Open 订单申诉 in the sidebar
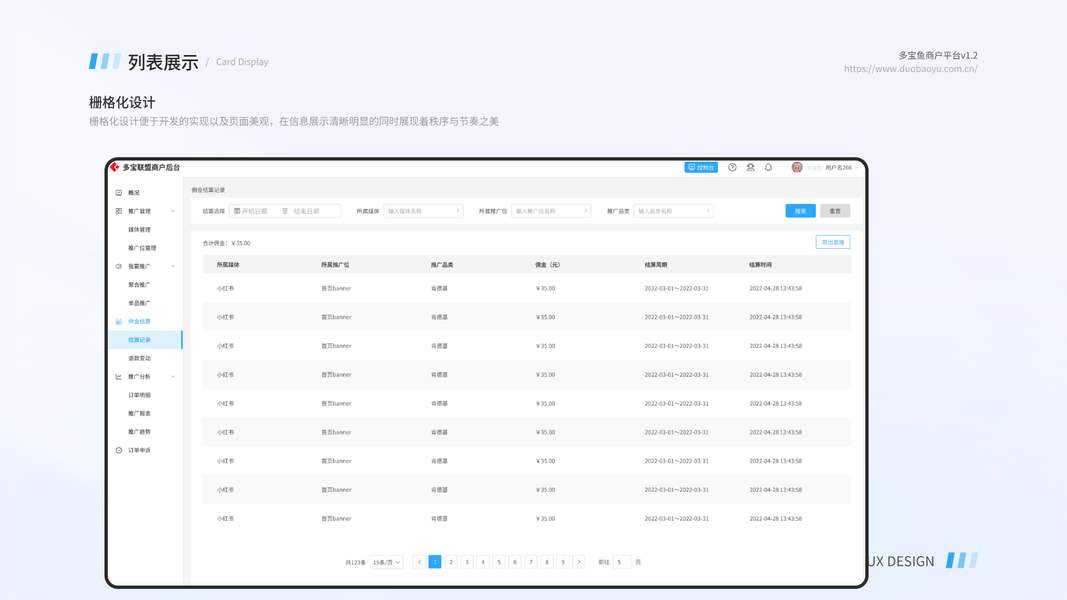Screen dimensions: 1067x600 pos(139,450)
